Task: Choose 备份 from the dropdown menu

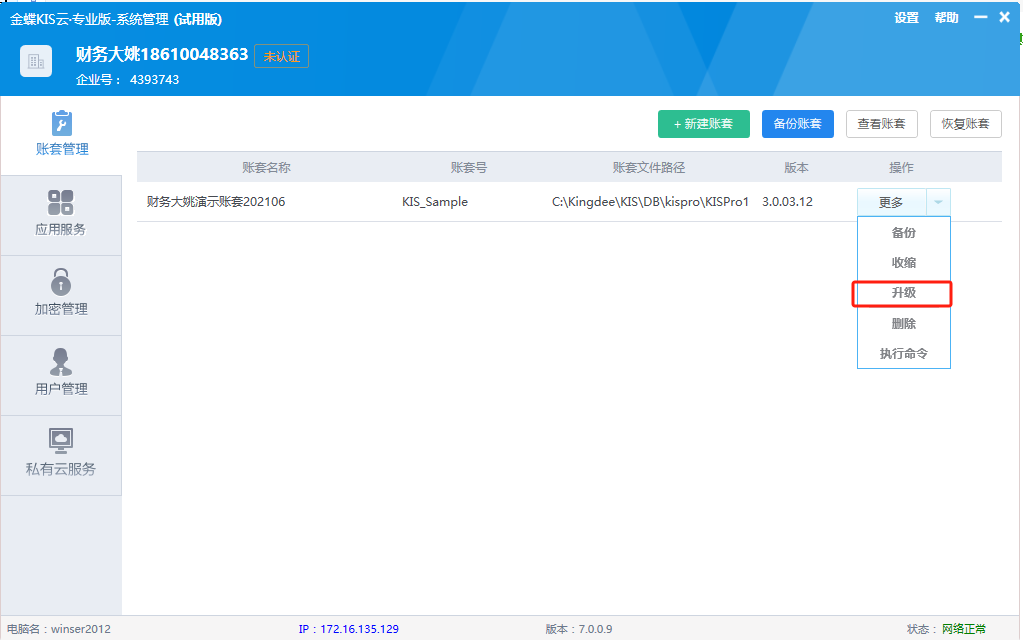Action: pos(904,233)
